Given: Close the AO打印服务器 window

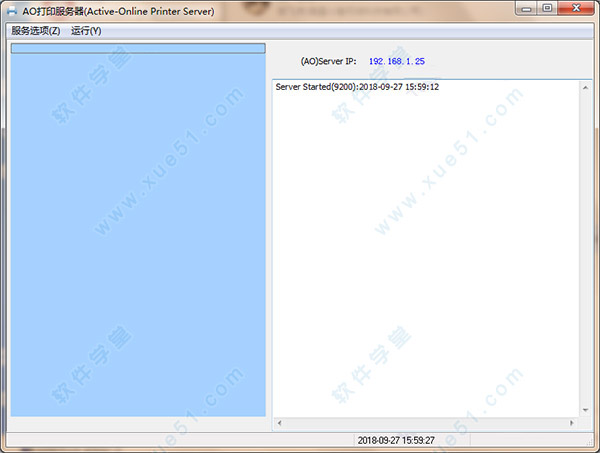Looking at the screenshot, I should pos(576,8).
